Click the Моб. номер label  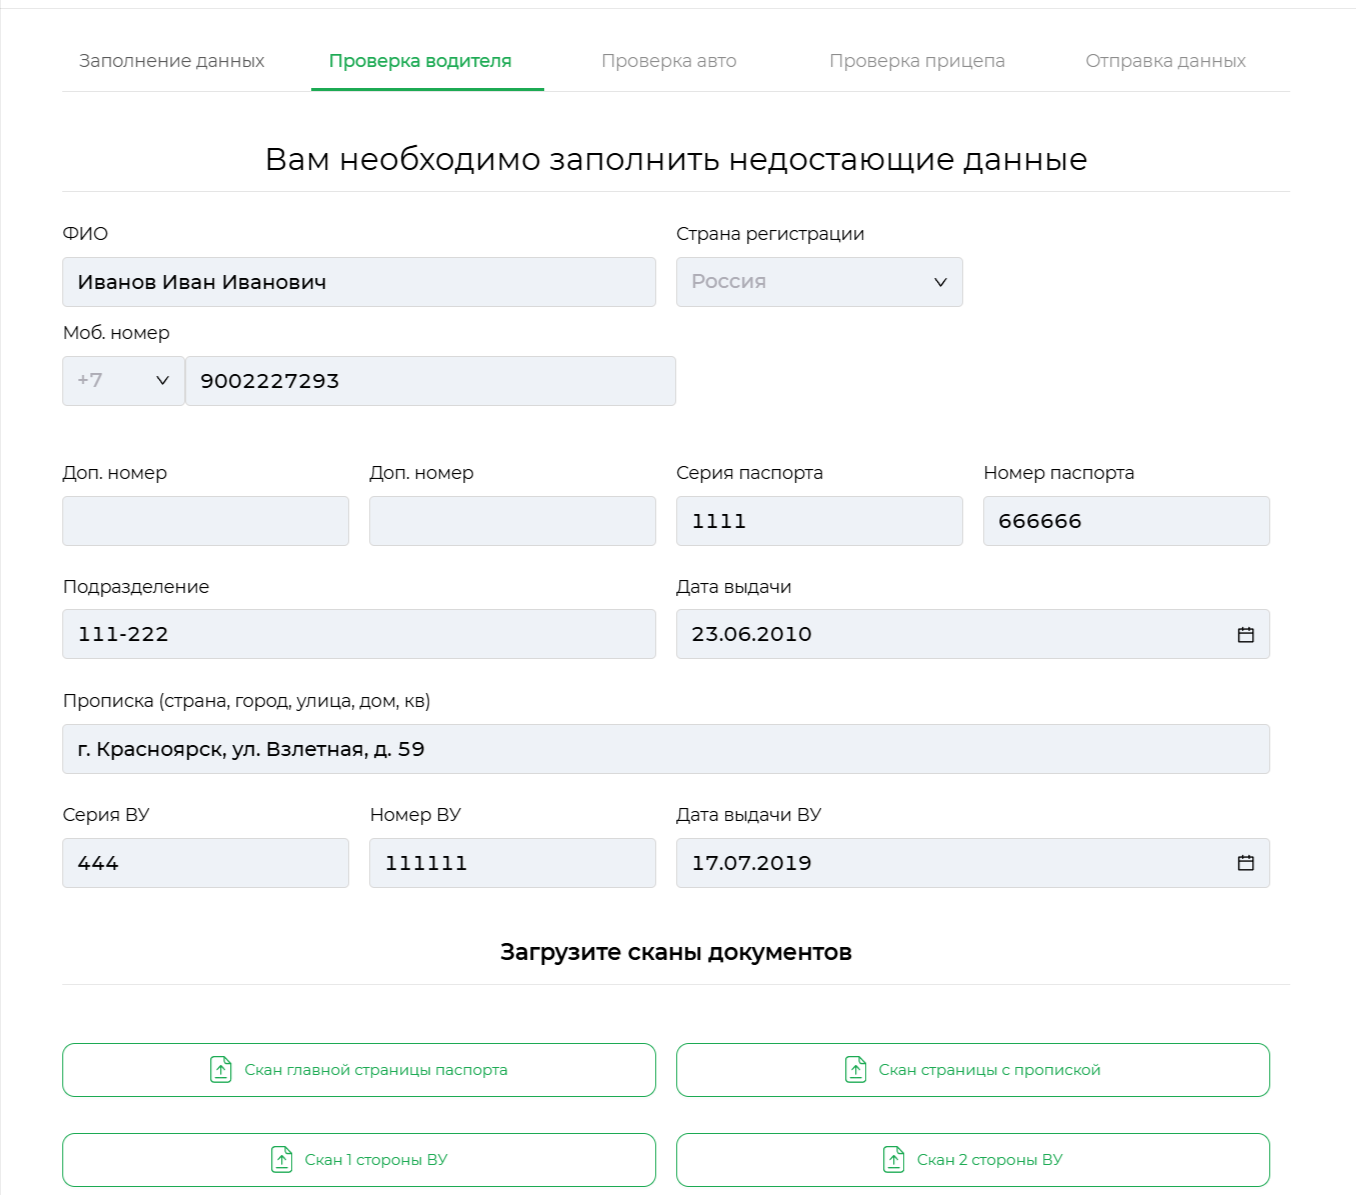coord(116,333)
